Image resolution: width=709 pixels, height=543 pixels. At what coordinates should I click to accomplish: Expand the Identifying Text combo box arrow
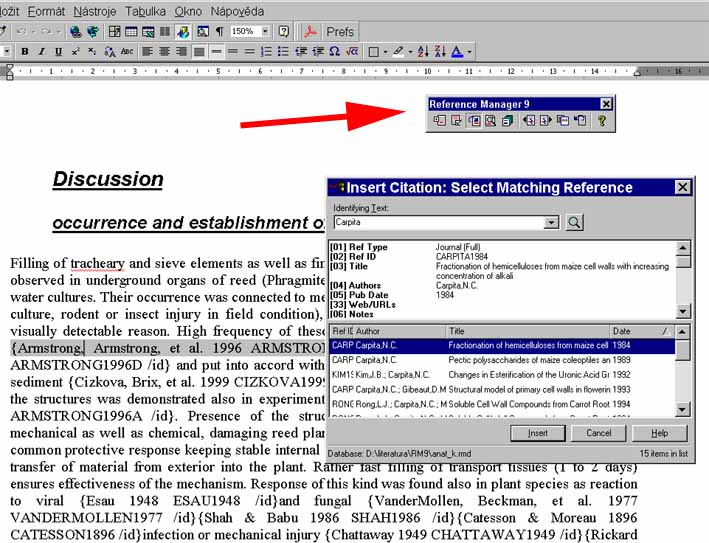click(551, 222)
